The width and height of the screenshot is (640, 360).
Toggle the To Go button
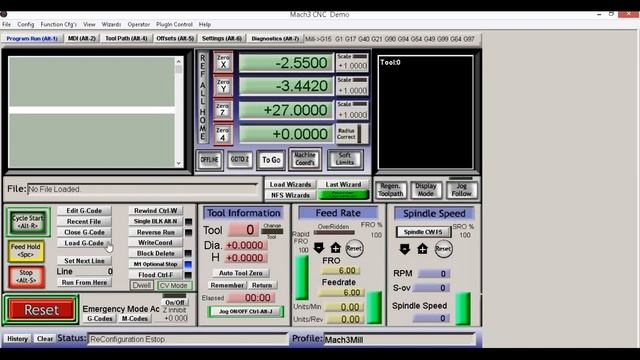pyautogui.click(x=271, y=160)
